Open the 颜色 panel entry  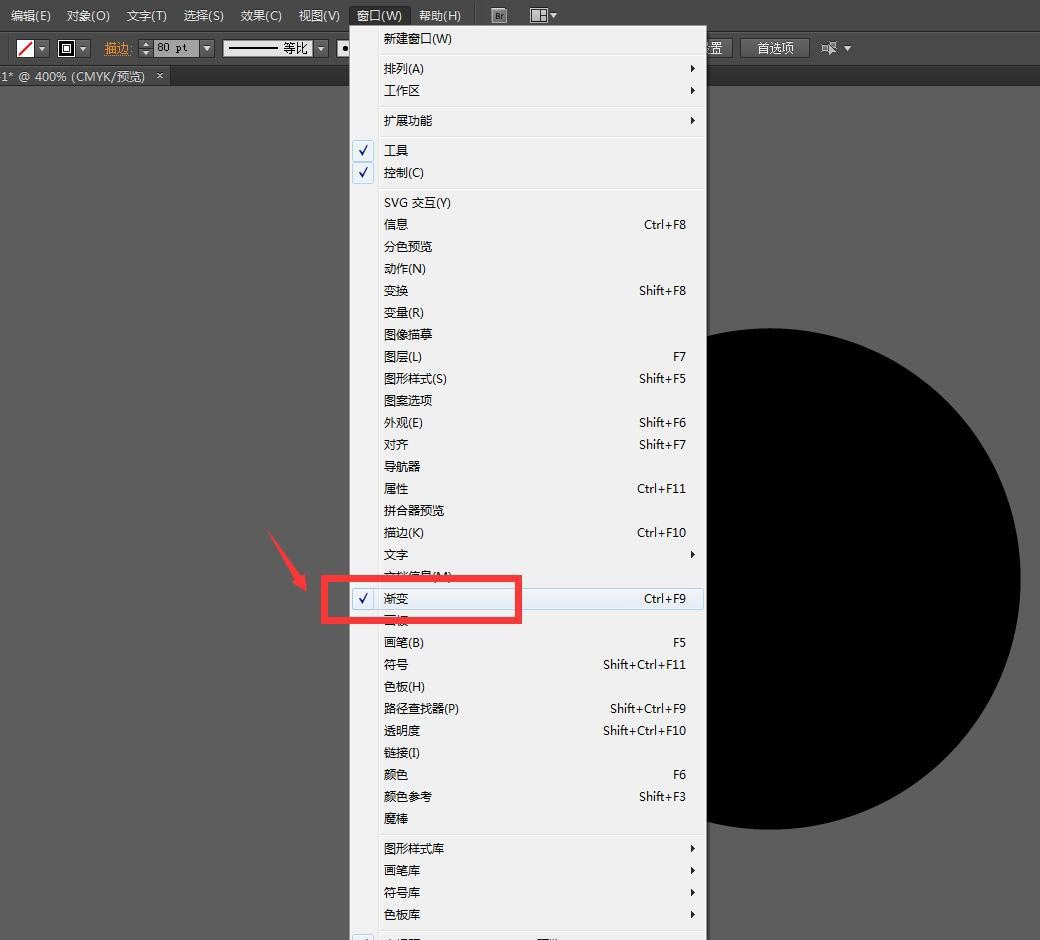(x=527, y=774)
